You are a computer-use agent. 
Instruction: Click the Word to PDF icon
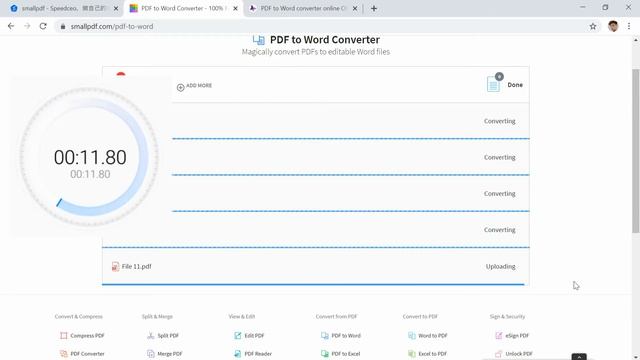[x=411, y=336]
